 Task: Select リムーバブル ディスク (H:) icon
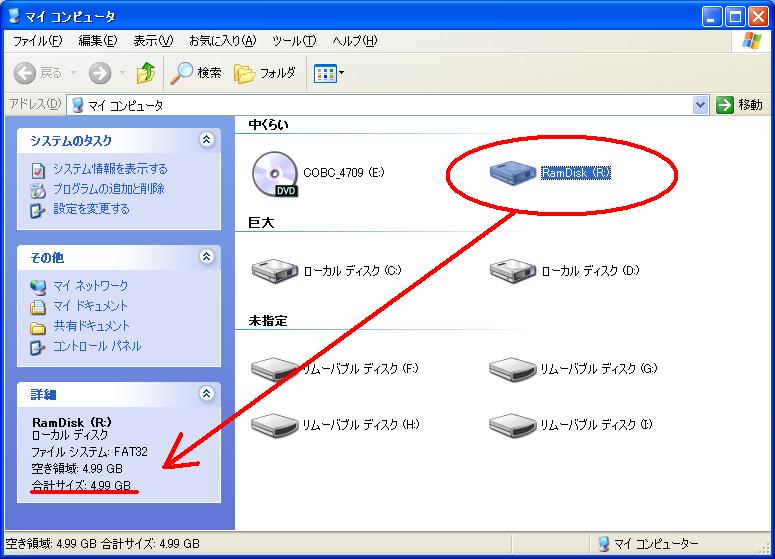[x=275, y=425]
